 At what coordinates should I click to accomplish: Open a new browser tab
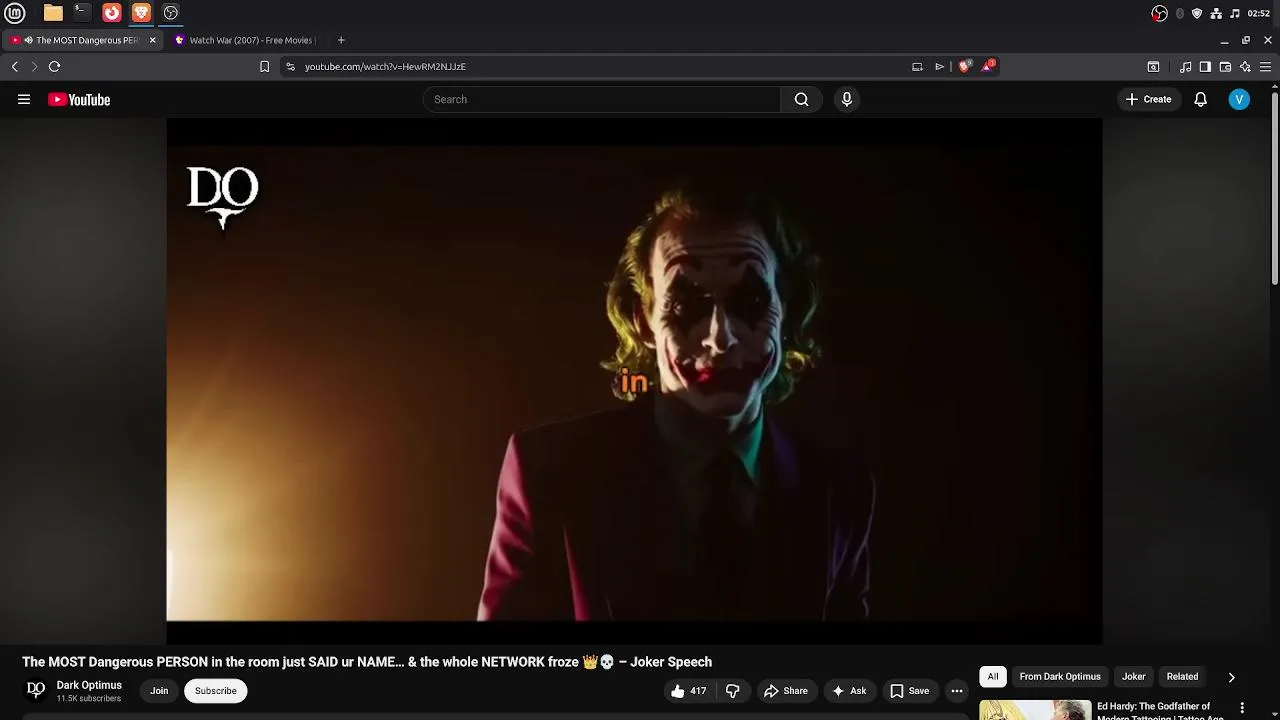pos(341,40)
